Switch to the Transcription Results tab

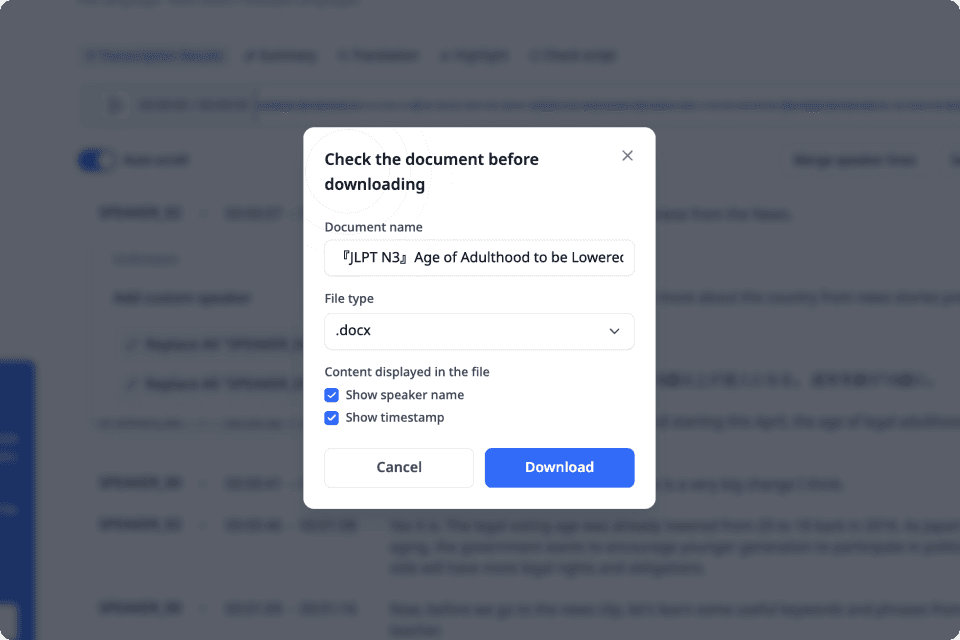point(154,56)
